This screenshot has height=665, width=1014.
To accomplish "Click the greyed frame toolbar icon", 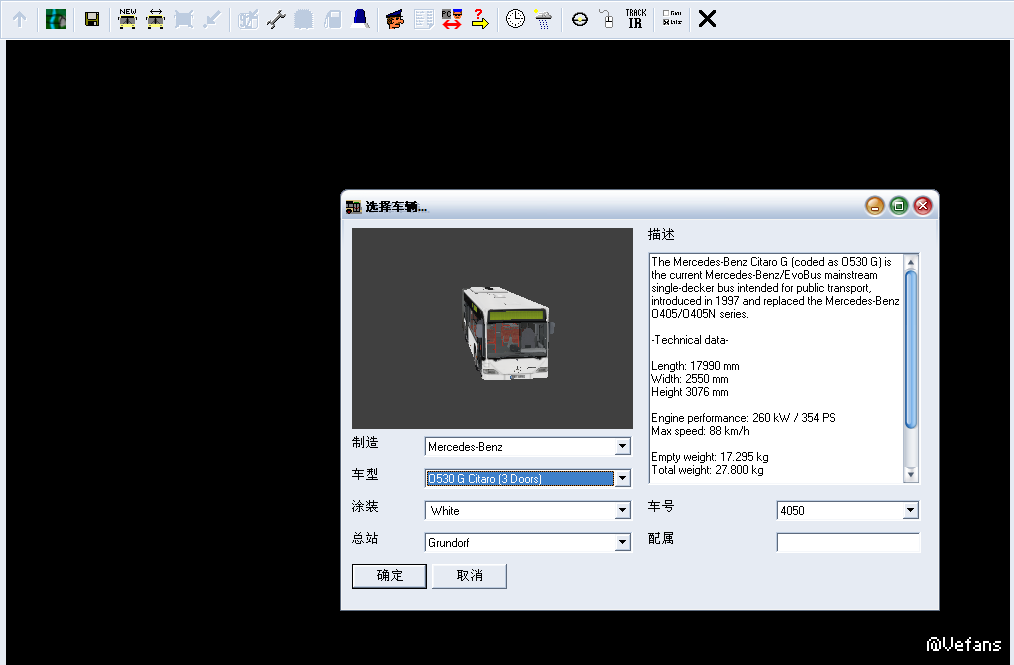I will pos(184,19).
